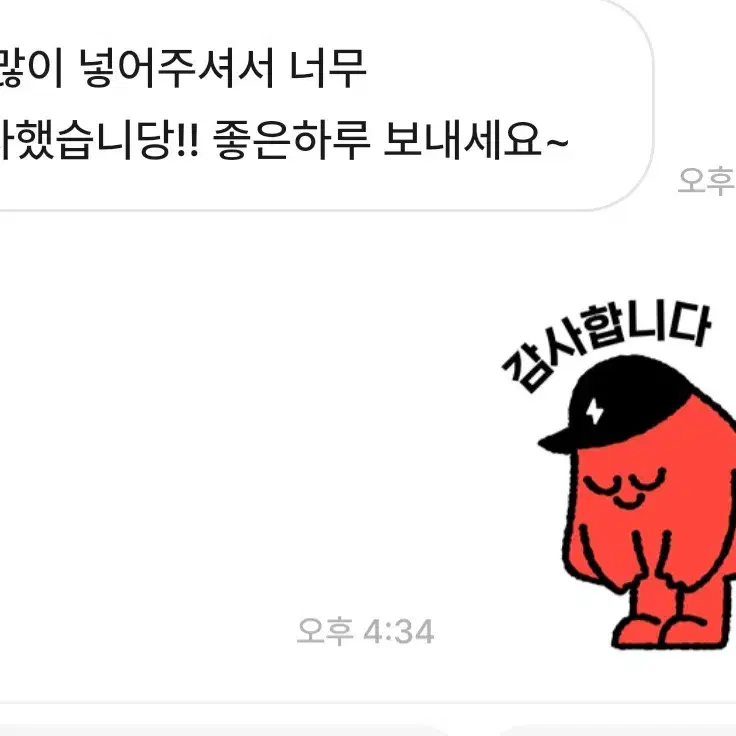Click the word "많이" at bubble start
This screenshot has height=736, width=736.
tap(31, 69)
